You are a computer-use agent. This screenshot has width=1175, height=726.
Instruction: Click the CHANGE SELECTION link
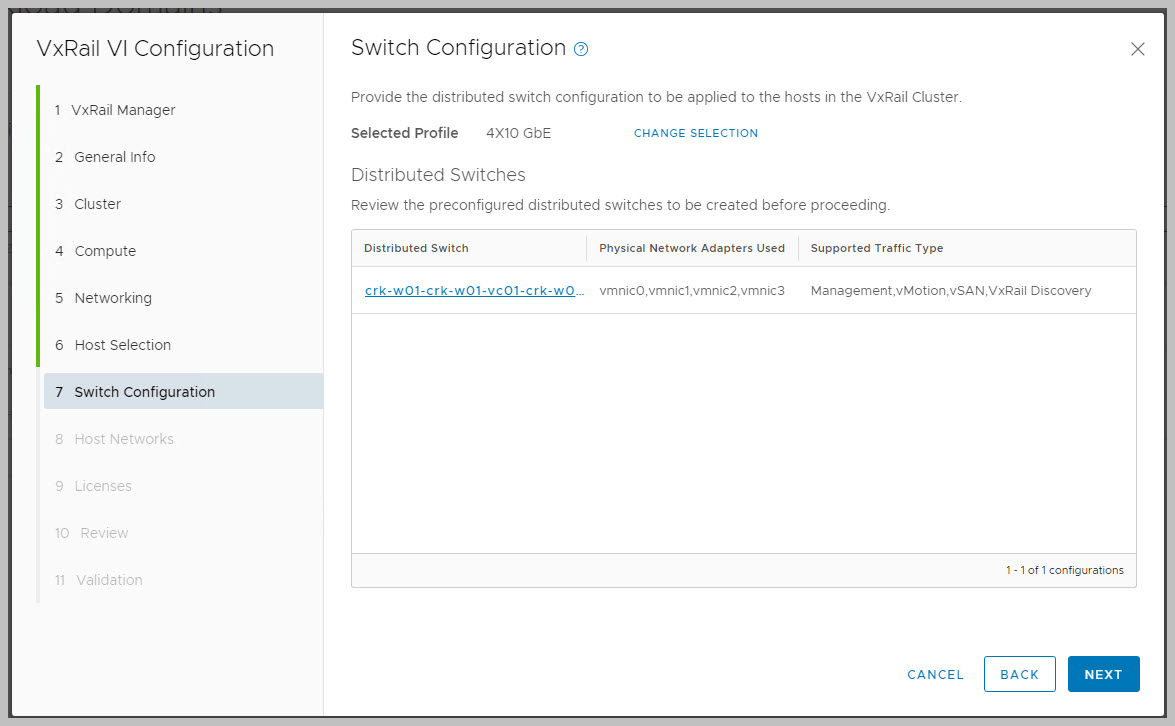(x=696, y=133)
